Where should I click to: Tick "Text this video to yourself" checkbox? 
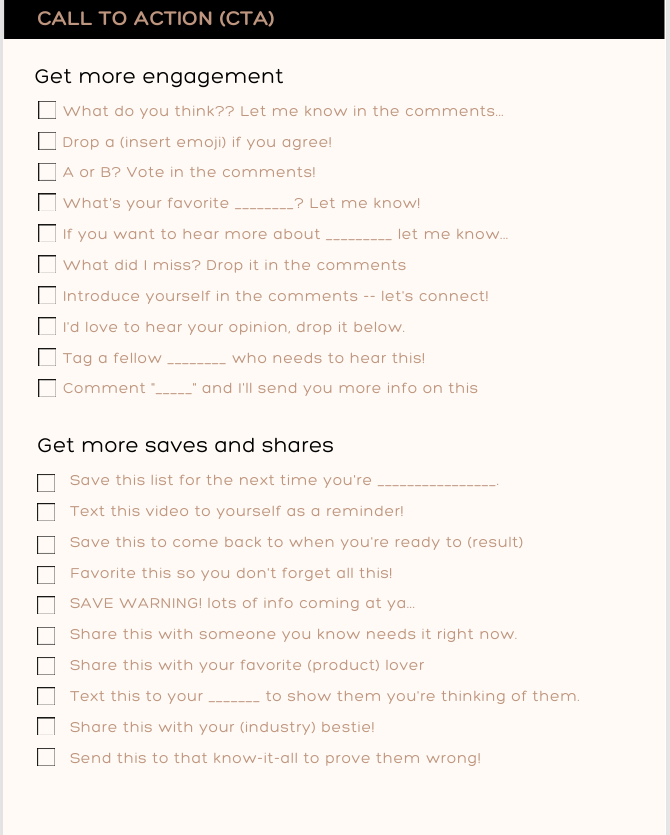pyautogui.click(x=46, y=512)
